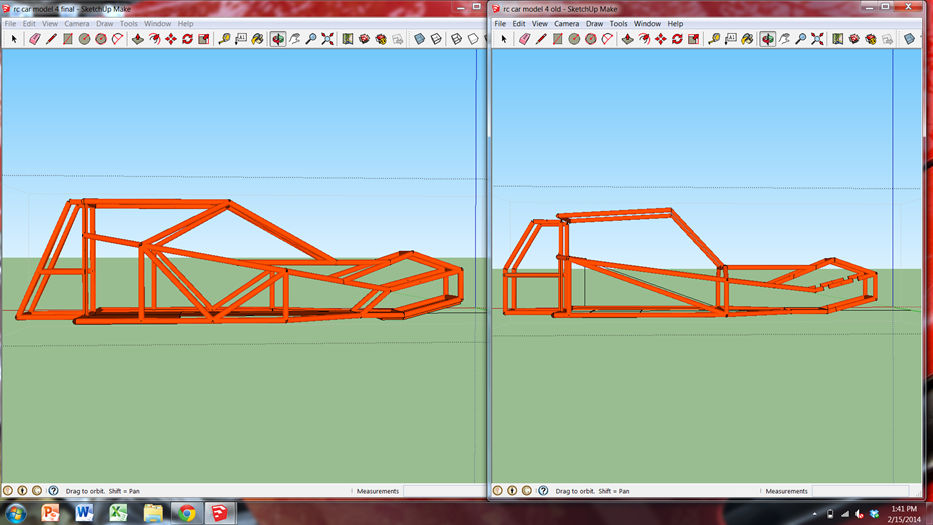The height and width of the screenshot is (525, 933).
Task: Select the Tape Measure tool in old model window
Action: point(714,39)
